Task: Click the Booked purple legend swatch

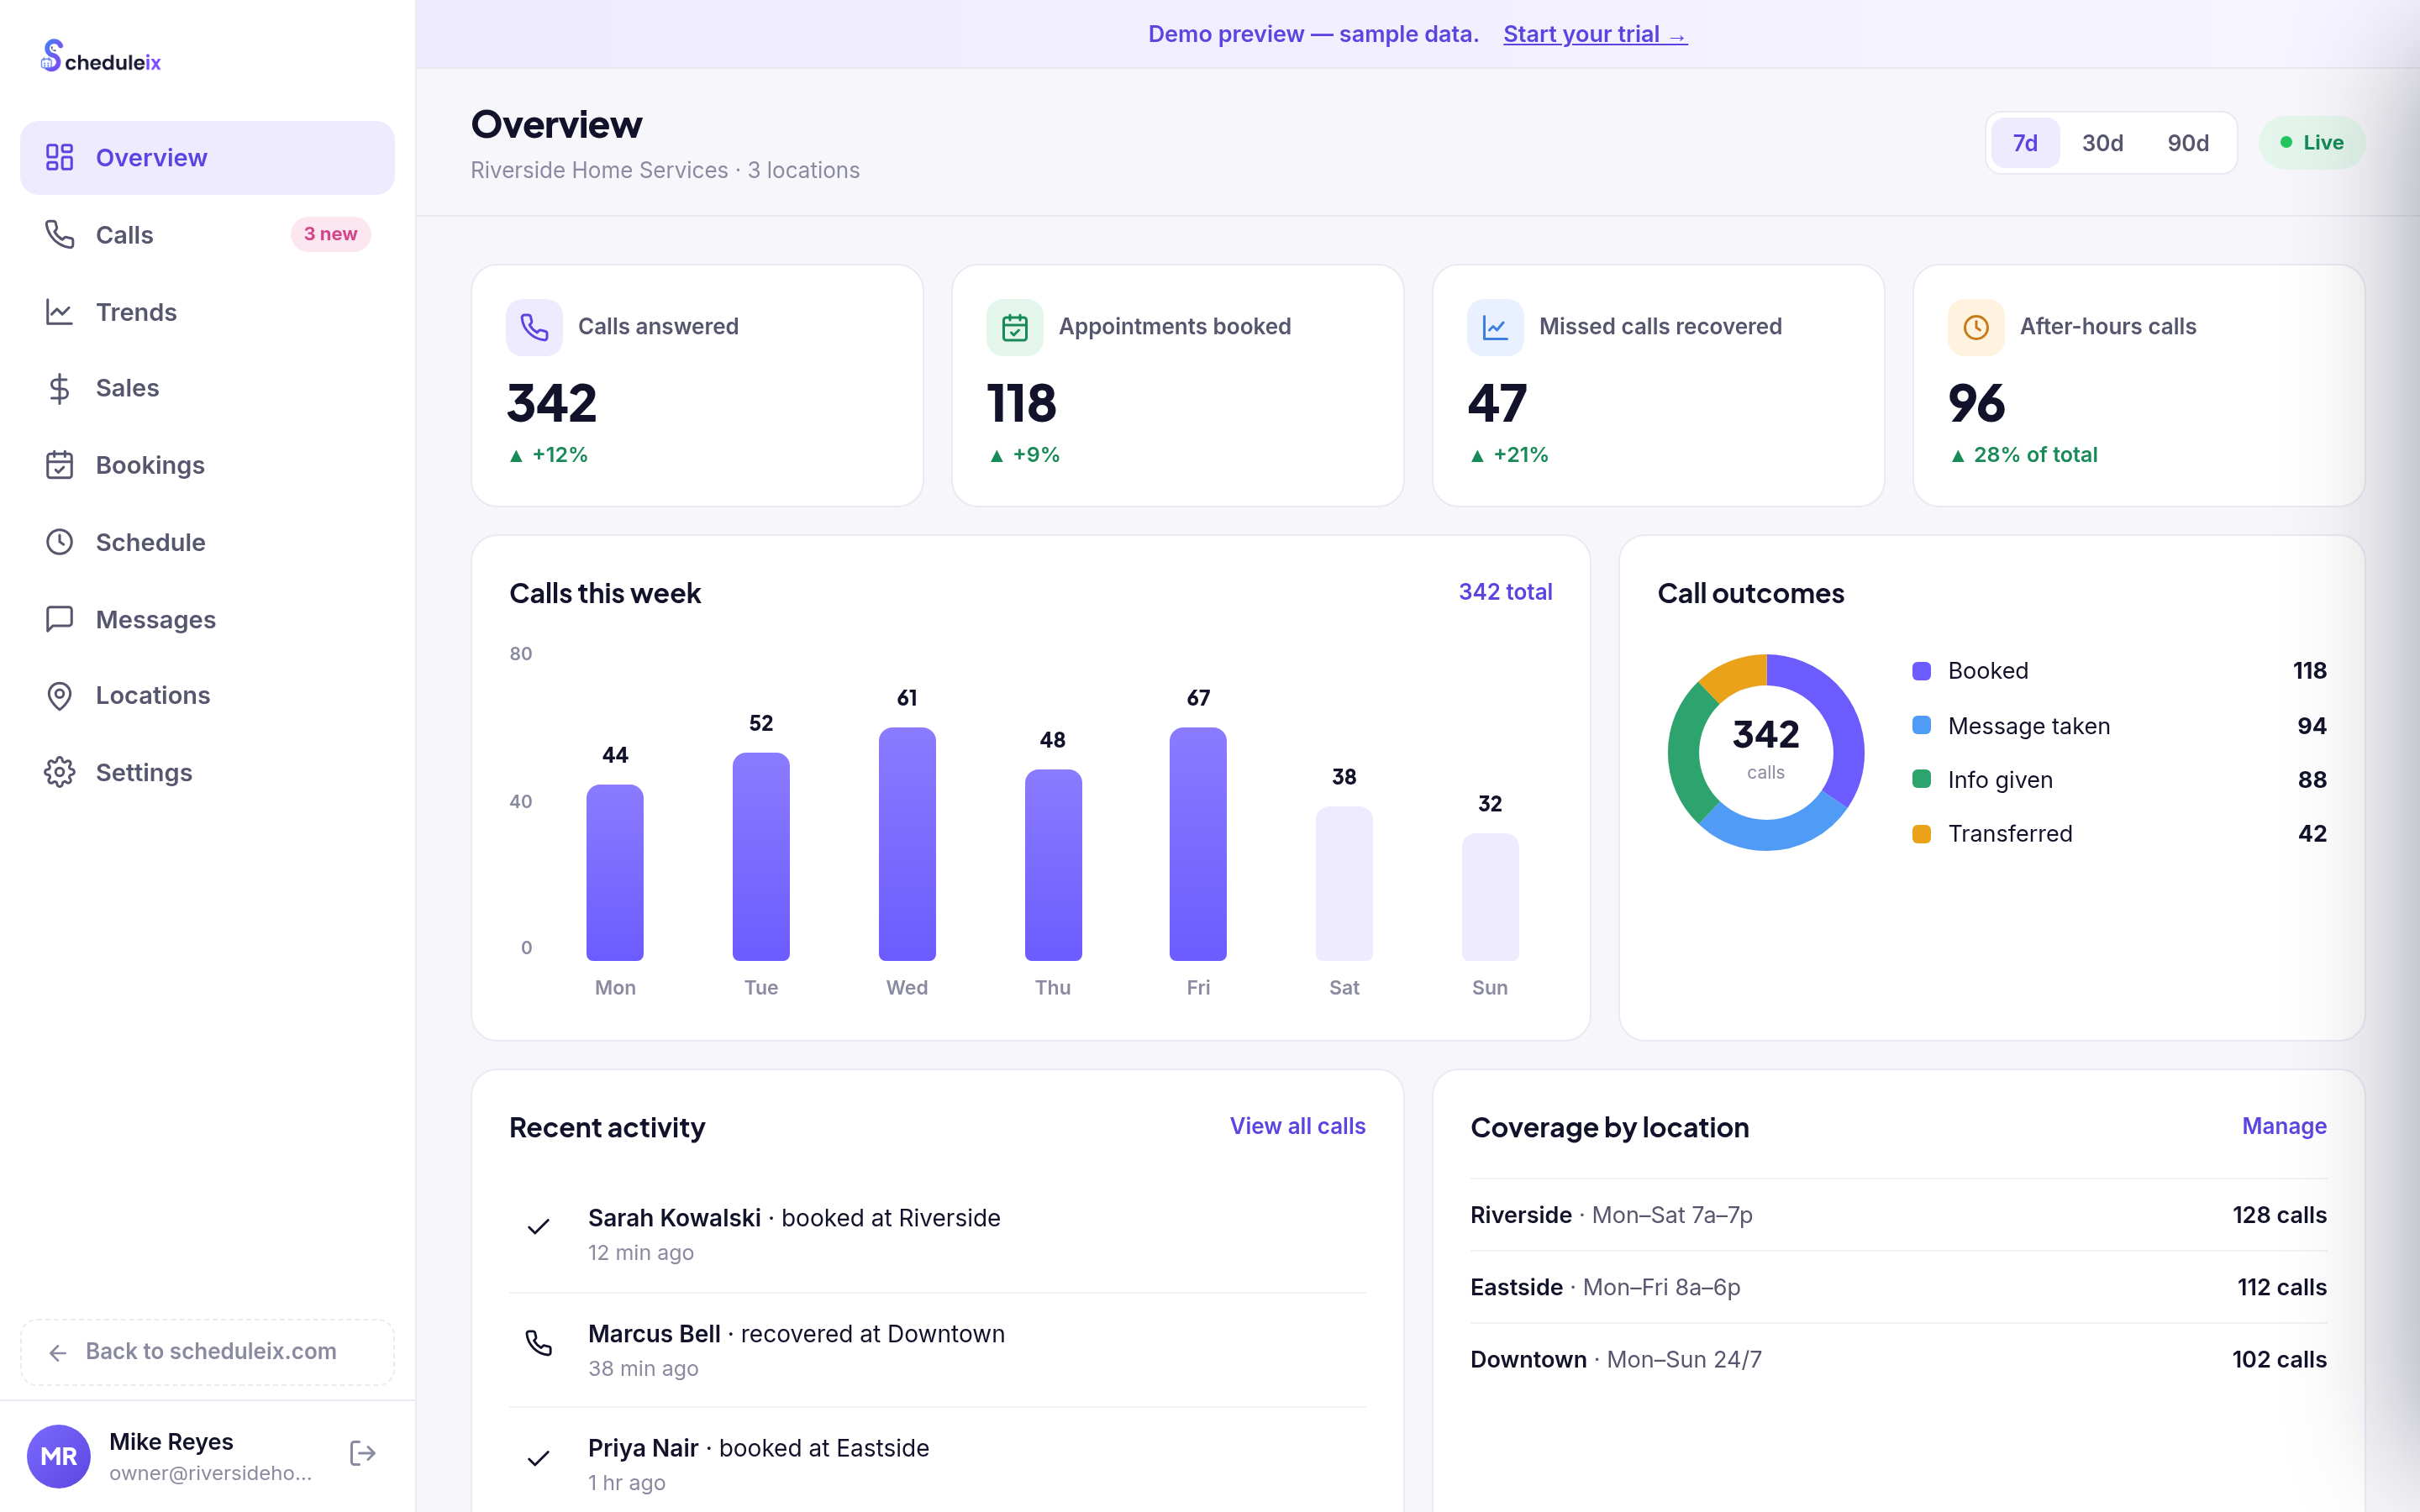Action: (x=1921, y=671)
